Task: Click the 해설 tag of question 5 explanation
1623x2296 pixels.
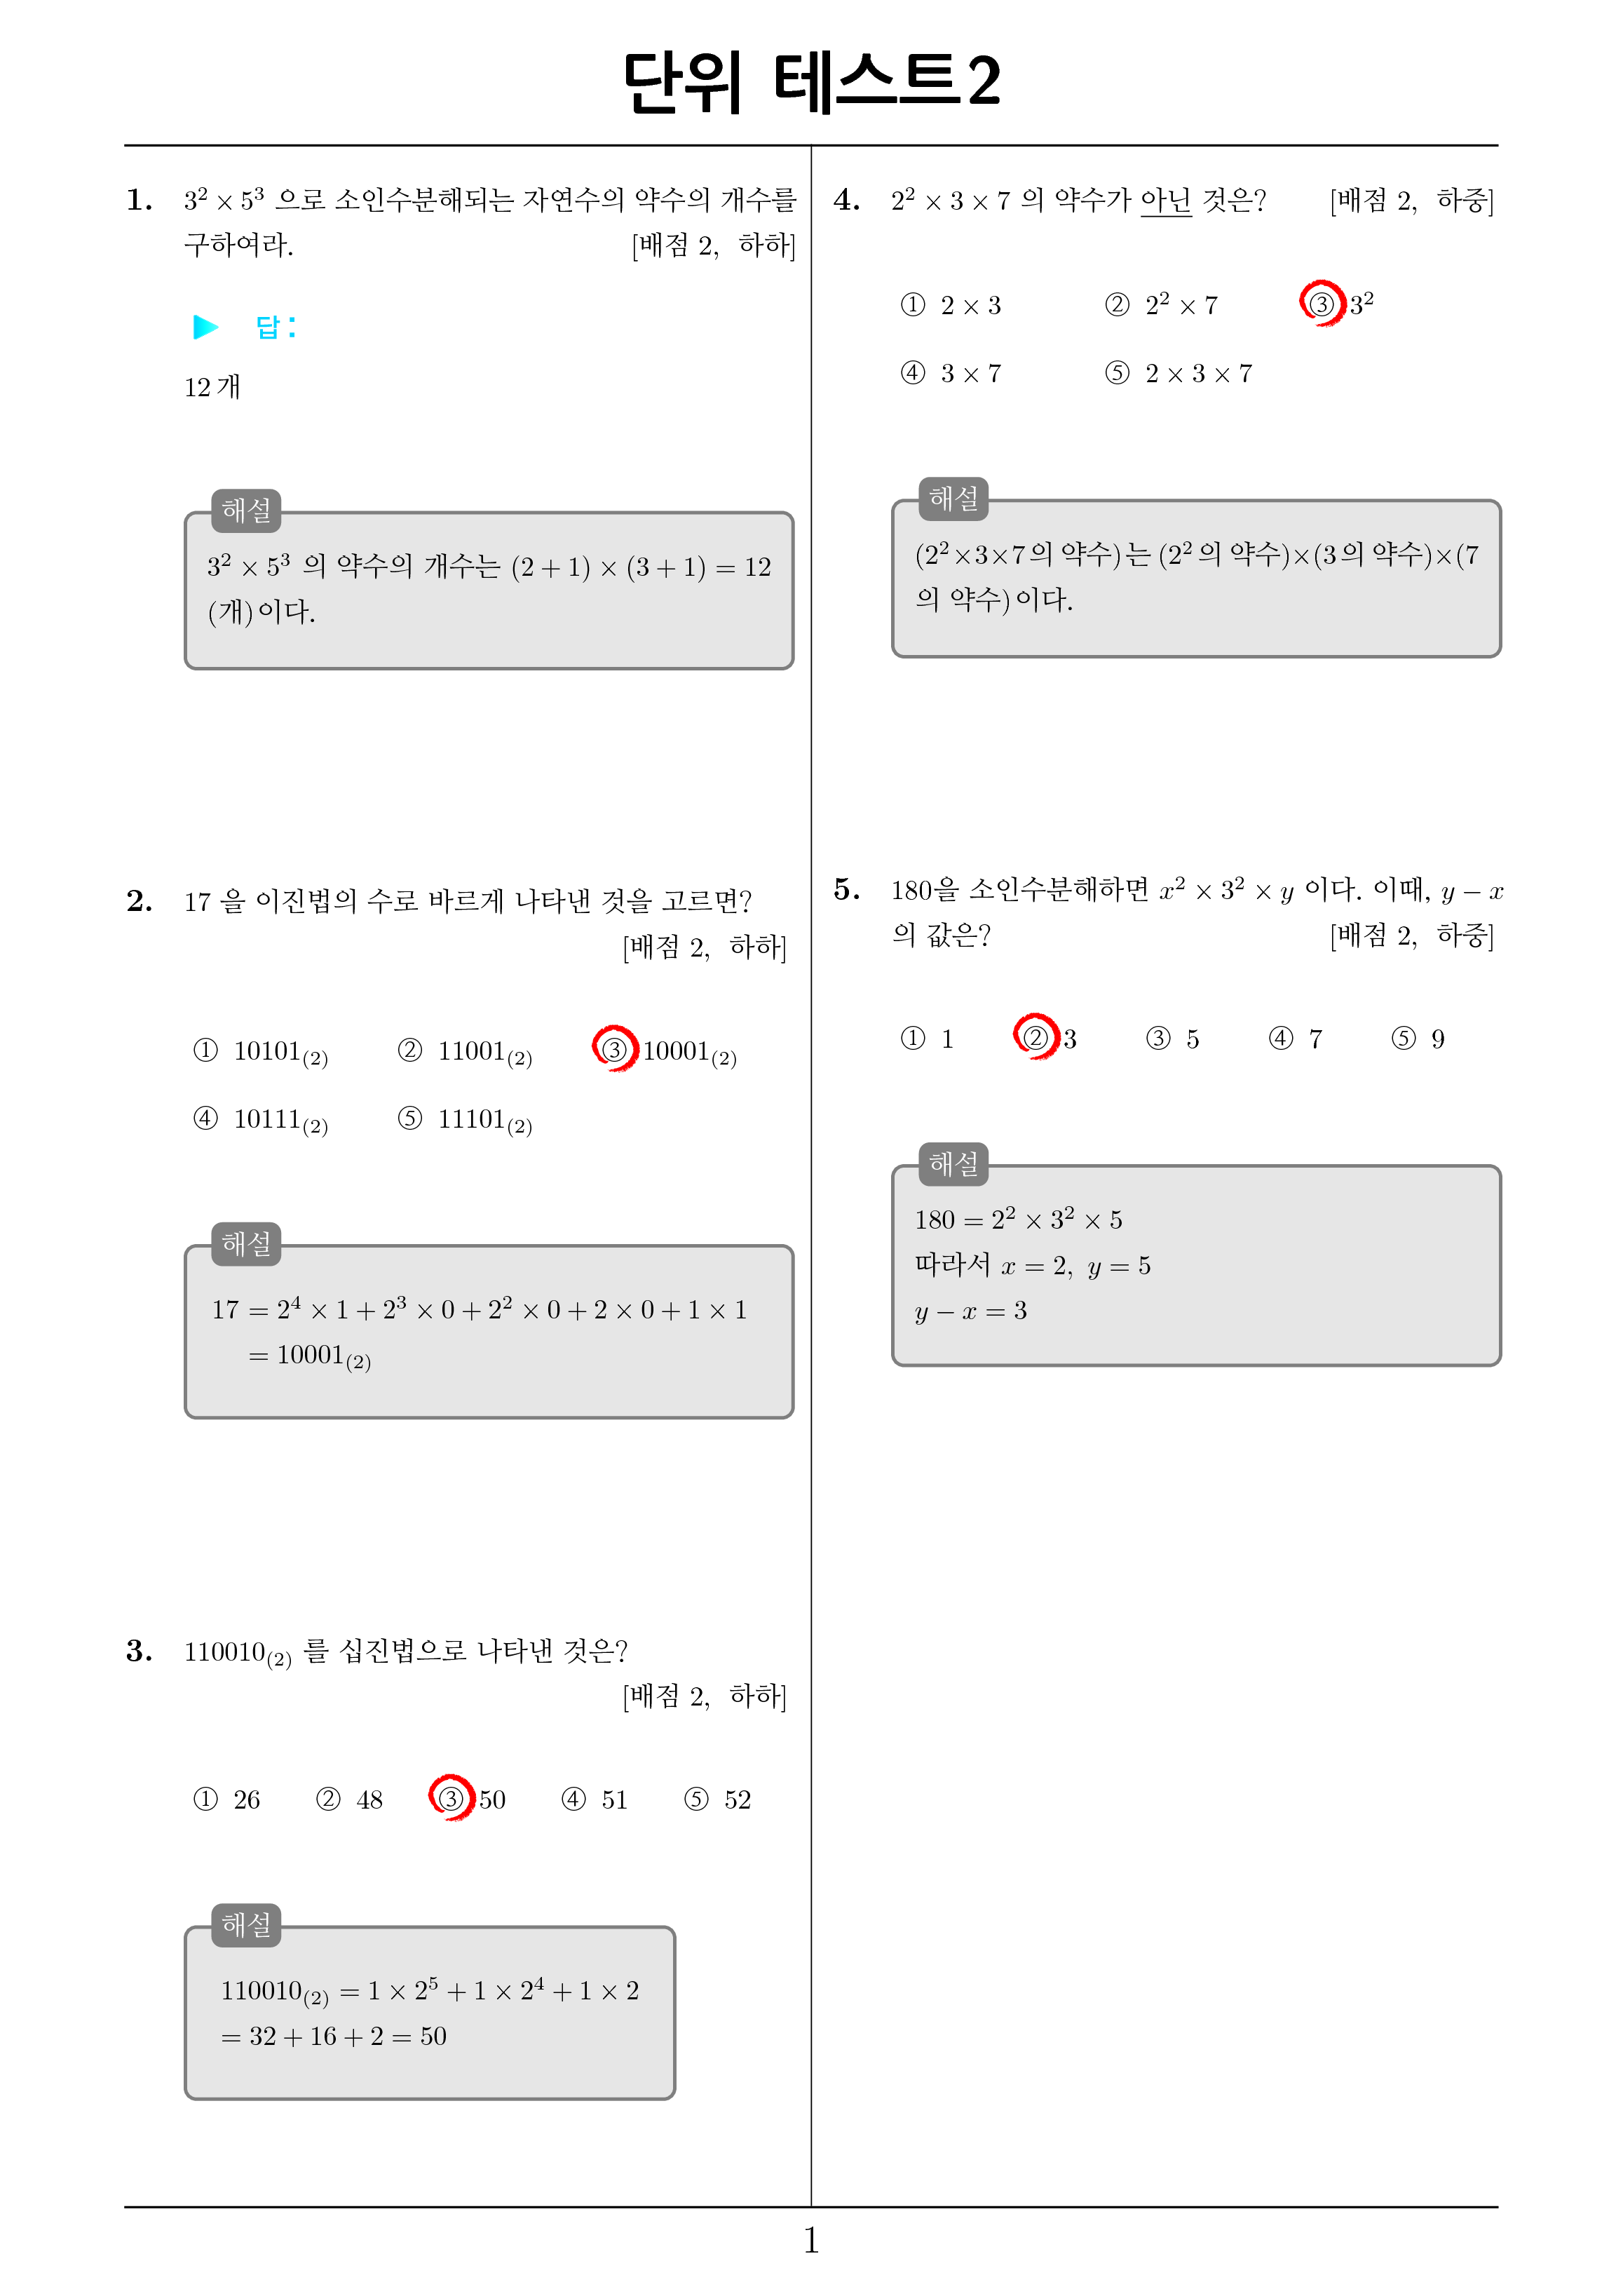Action: pos(953,1163)
